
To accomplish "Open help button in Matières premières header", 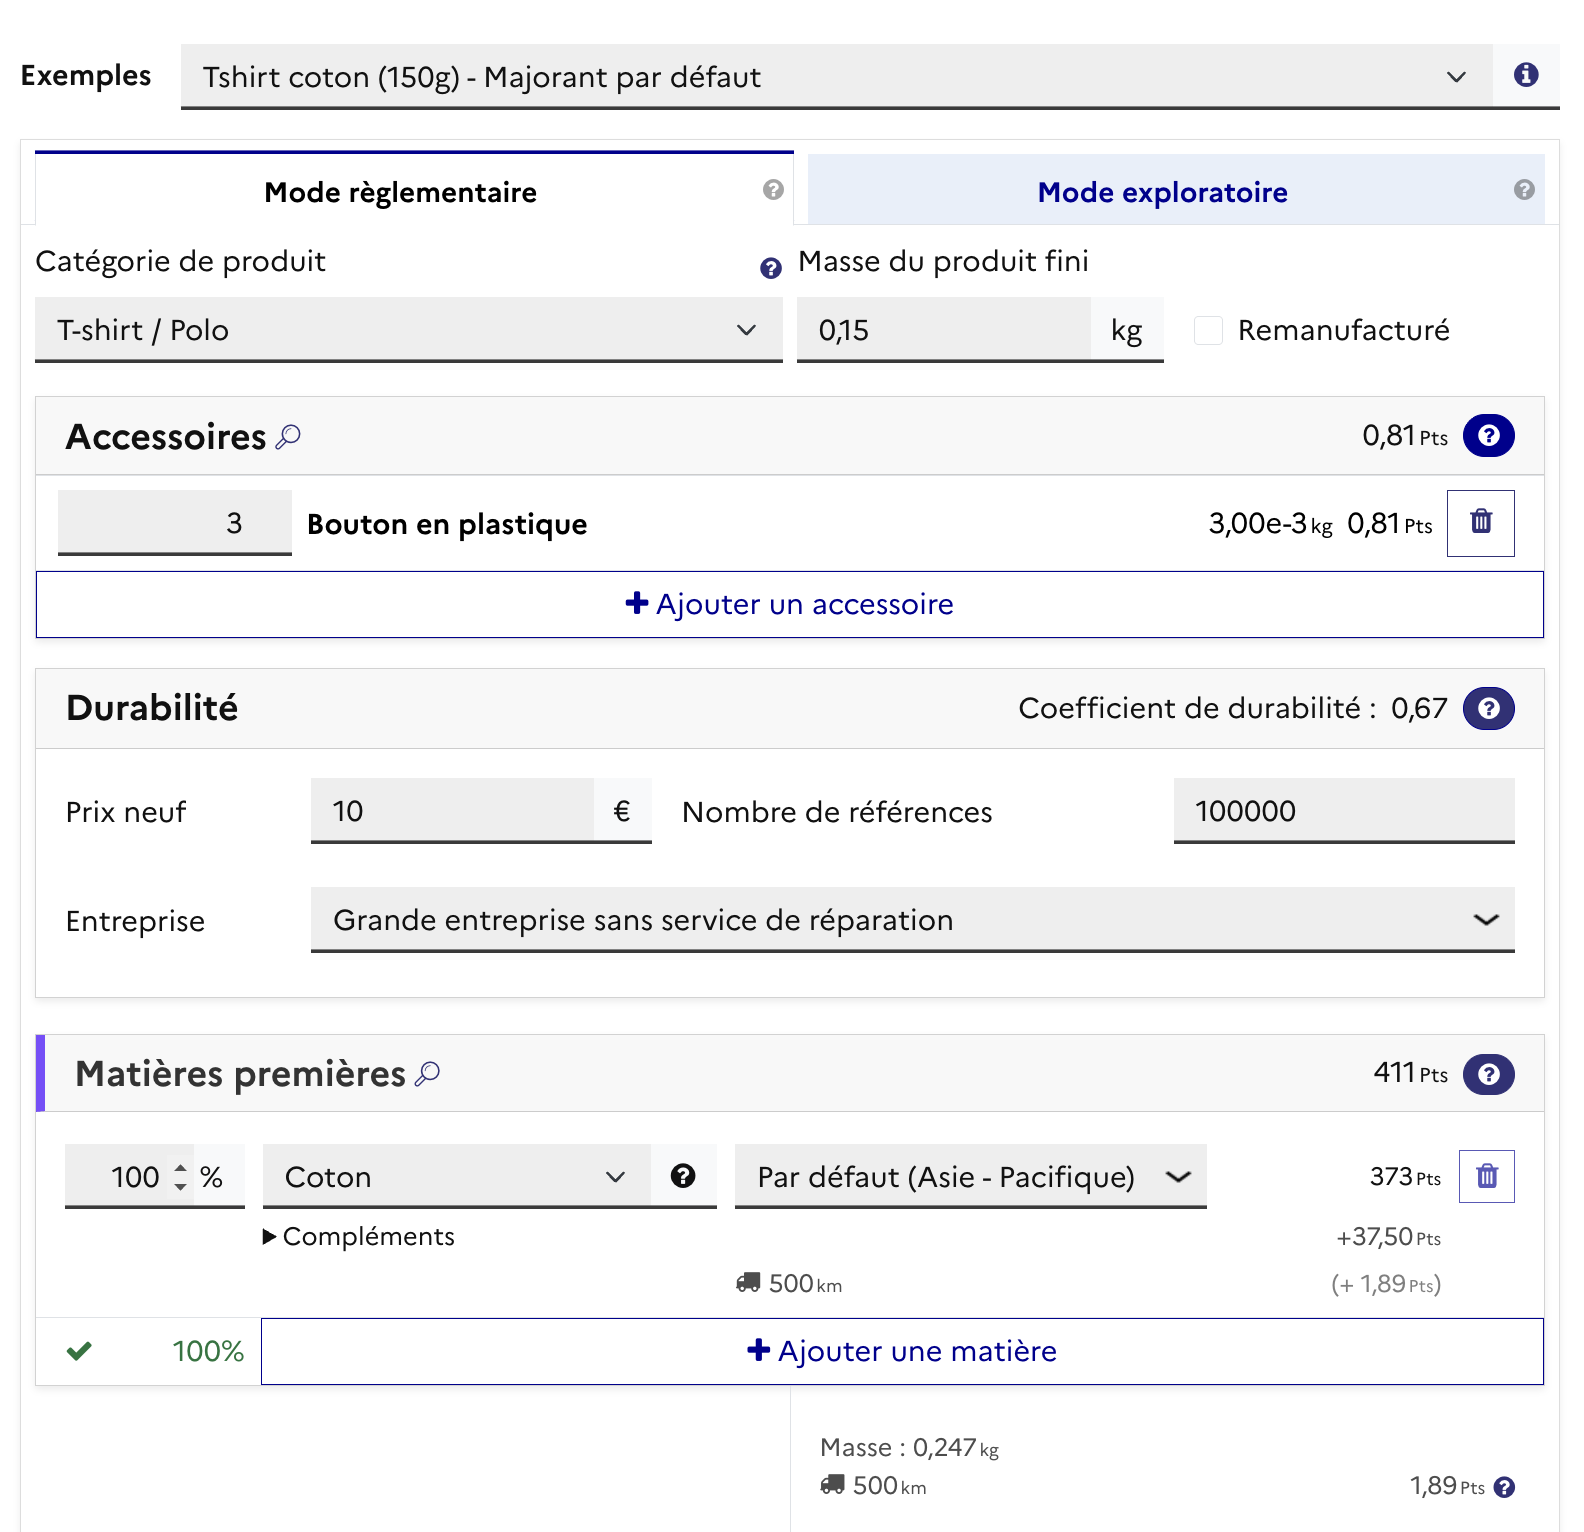I will coord(1489,1075).
